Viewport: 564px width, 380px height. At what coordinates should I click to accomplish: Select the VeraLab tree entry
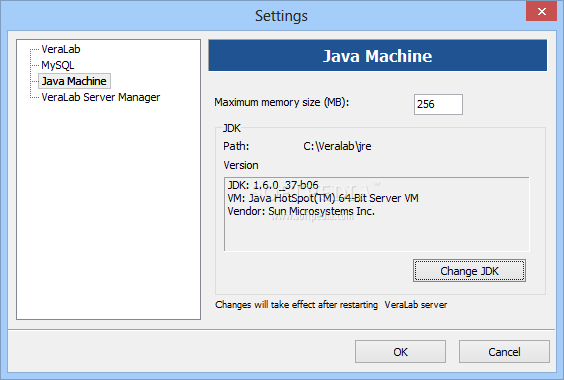pyautogui.click(x=61, y=49)
